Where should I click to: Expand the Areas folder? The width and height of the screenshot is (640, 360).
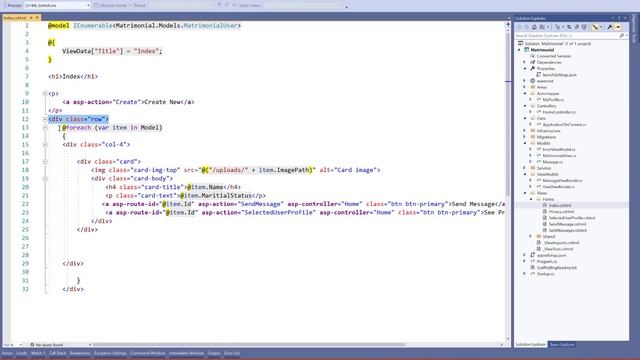(525, 87)
